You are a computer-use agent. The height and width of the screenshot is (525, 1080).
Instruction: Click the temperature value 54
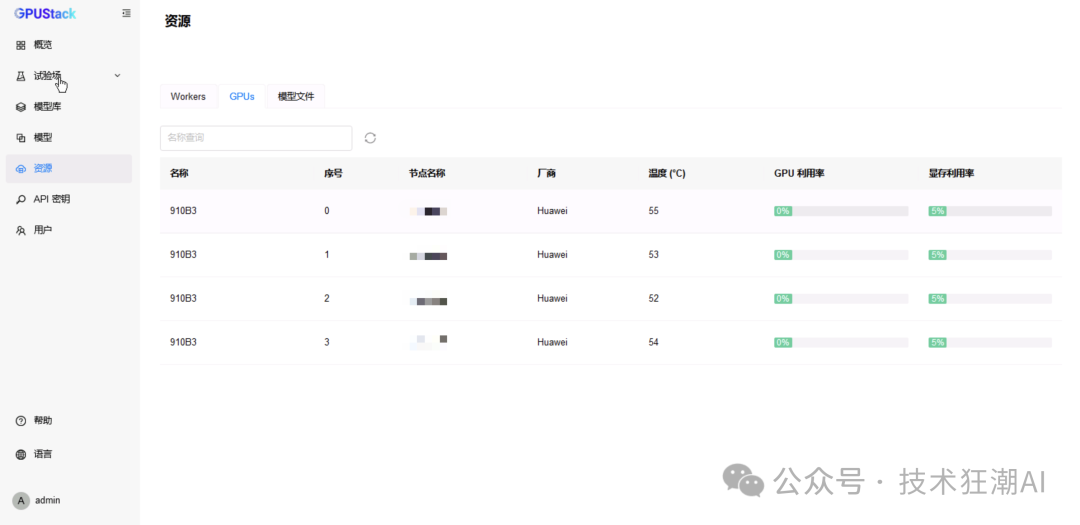click(654, 342)
